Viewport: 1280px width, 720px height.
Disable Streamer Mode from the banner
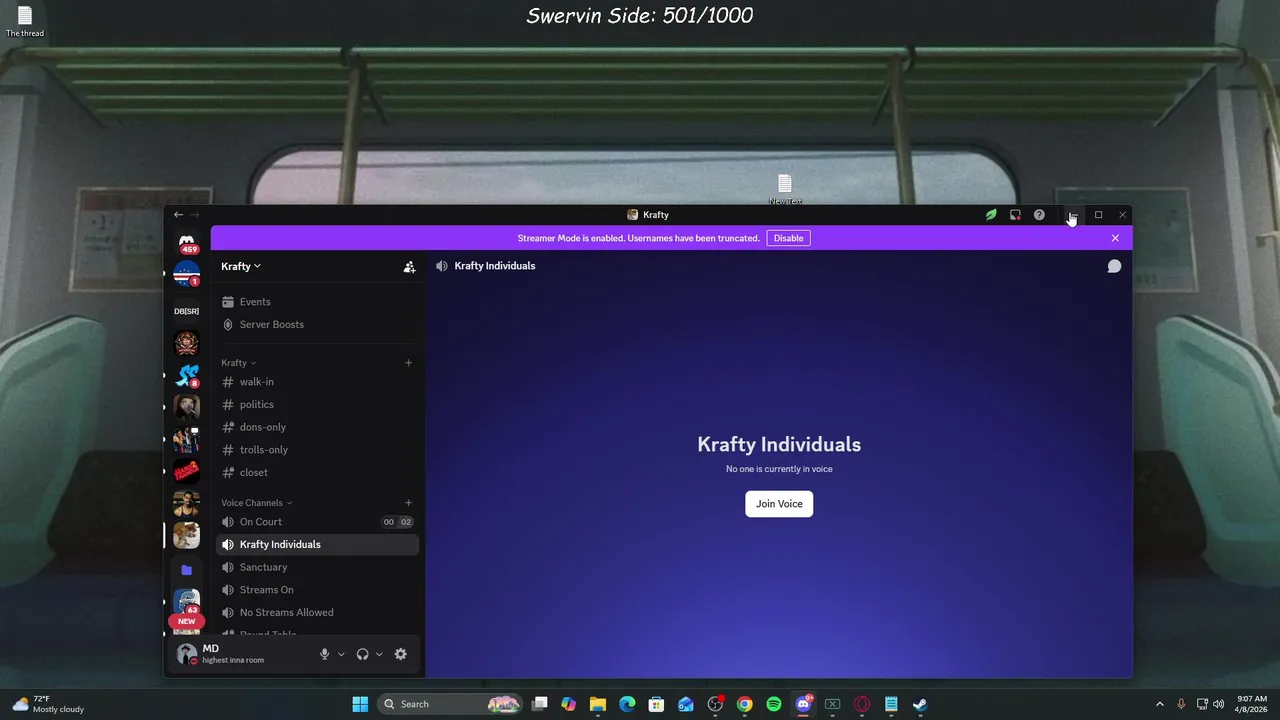coord(788,238)
